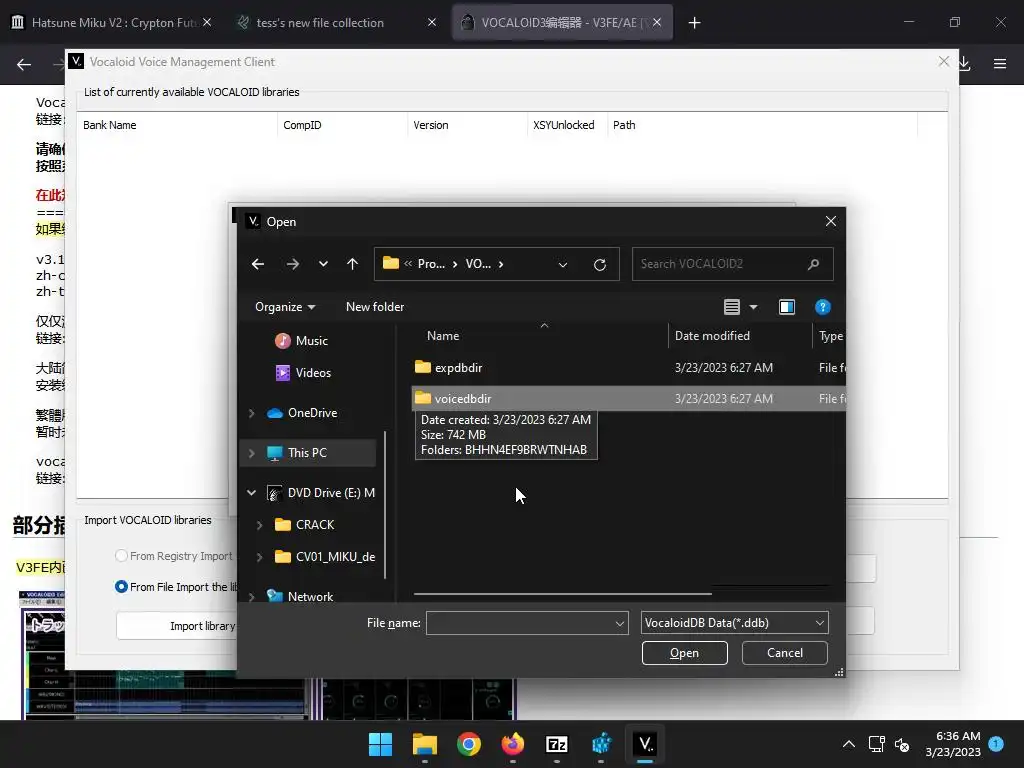Expand the OneDrive node
The image size is (1024, 768).
(x=252, y=413)
